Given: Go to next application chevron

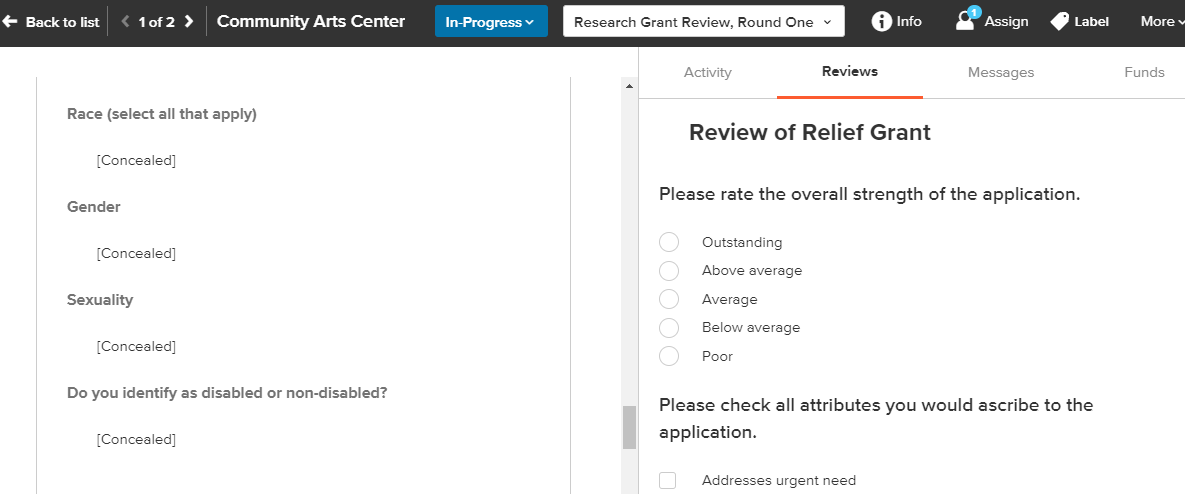Looking at the screenshot, I should [x=188, y=22].
